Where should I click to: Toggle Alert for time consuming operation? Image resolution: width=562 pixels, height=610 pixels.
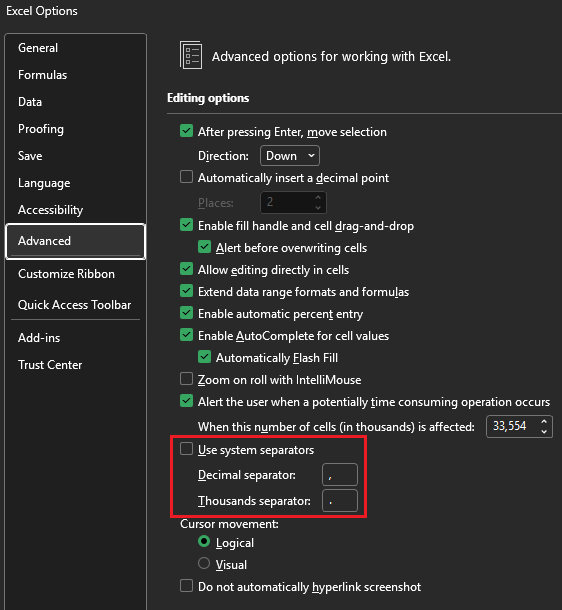pos(186,401)
